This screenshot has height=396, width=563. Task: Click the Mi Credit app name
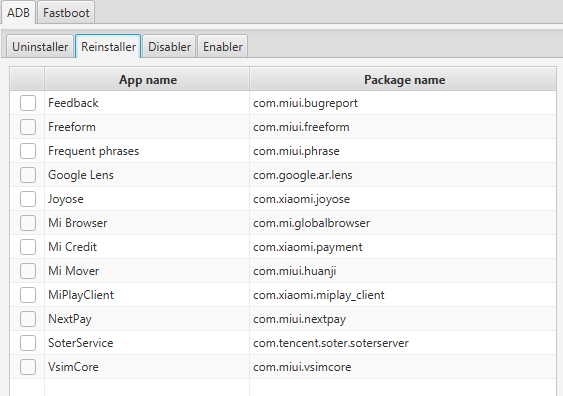[x=73, y=247]
